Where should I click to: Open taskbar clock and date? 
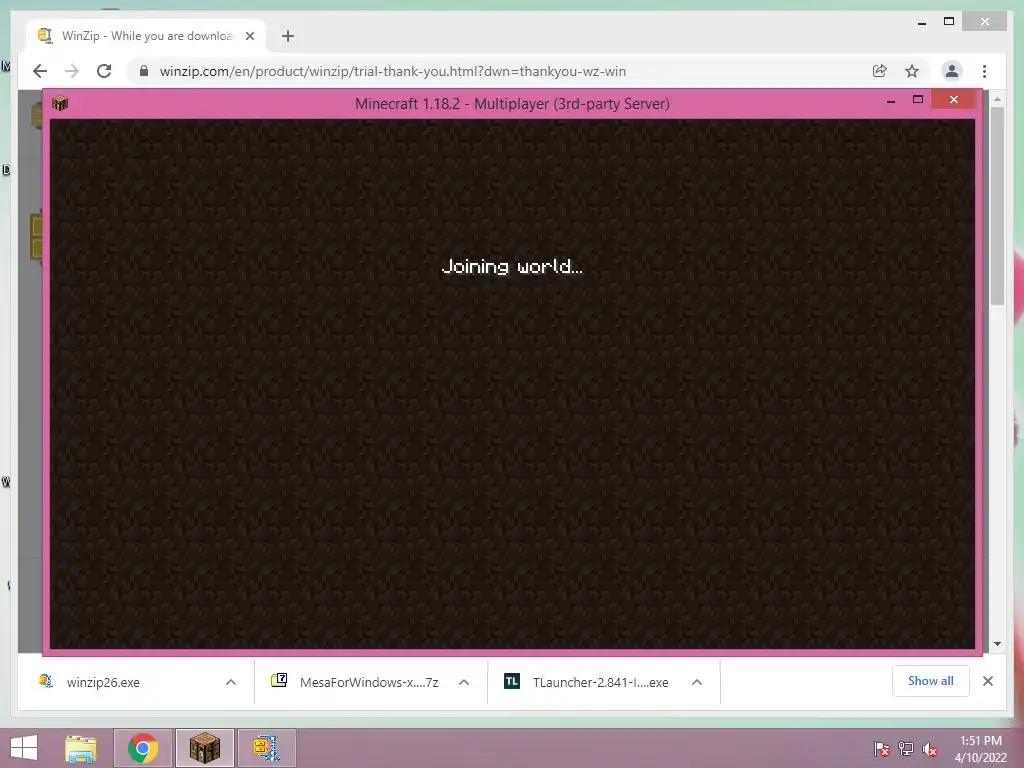(980, 749)
